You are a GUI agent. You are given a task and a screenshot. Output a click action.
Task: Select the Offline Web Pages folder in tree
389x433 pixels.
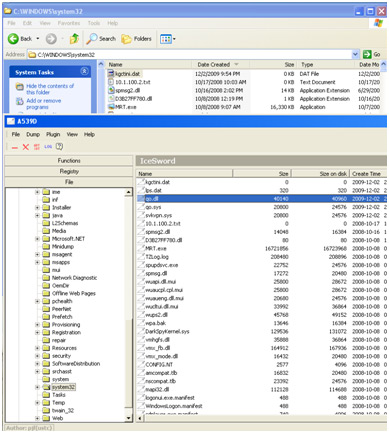point(69,293)
